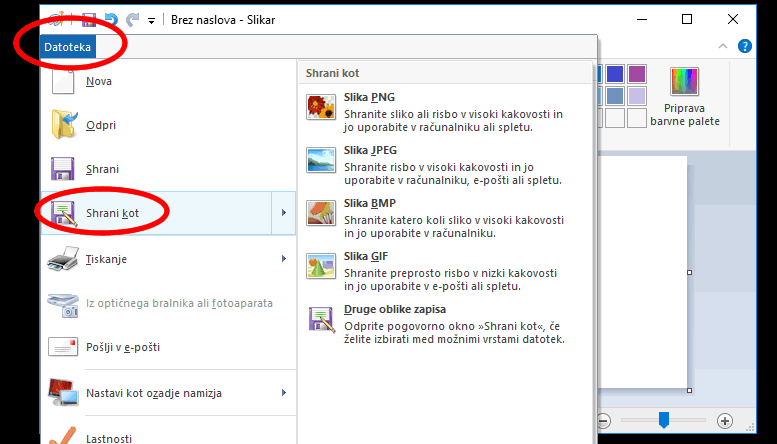Choose the Slika JPEG format icon
This screenshot has height=444, width=777.
(x=320, y=160)
